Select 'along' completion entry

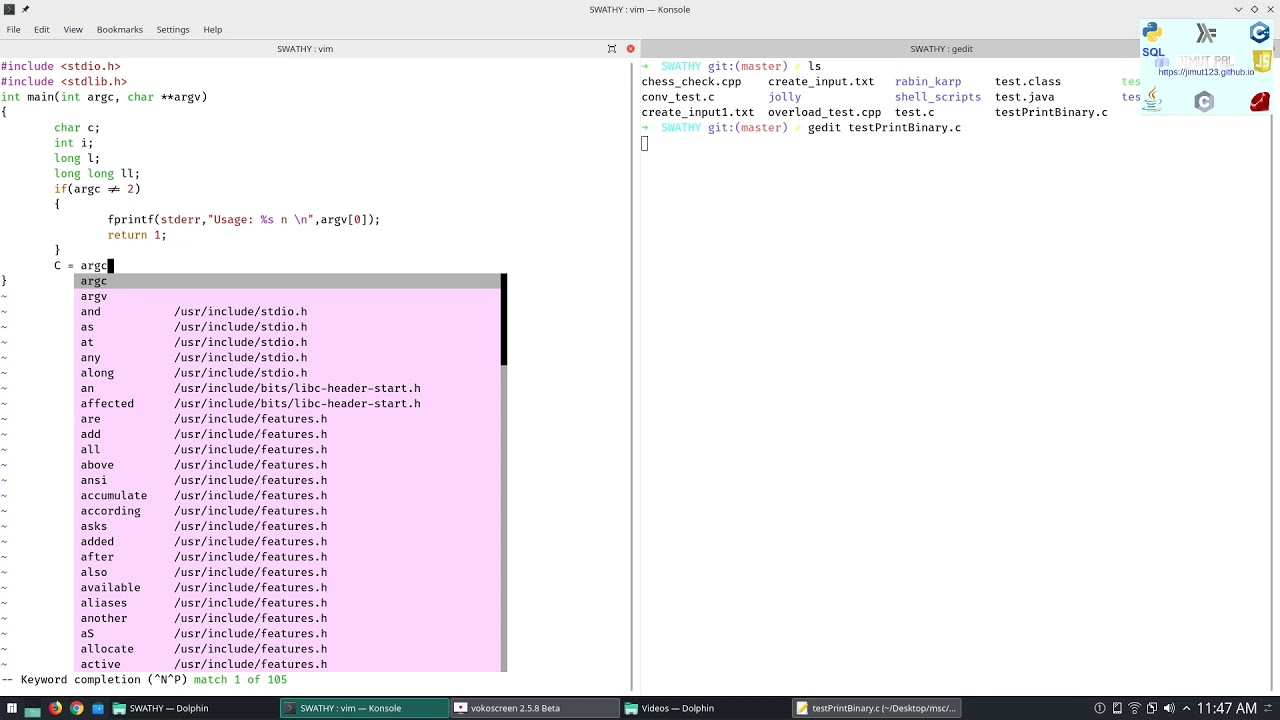click(288, 373)
